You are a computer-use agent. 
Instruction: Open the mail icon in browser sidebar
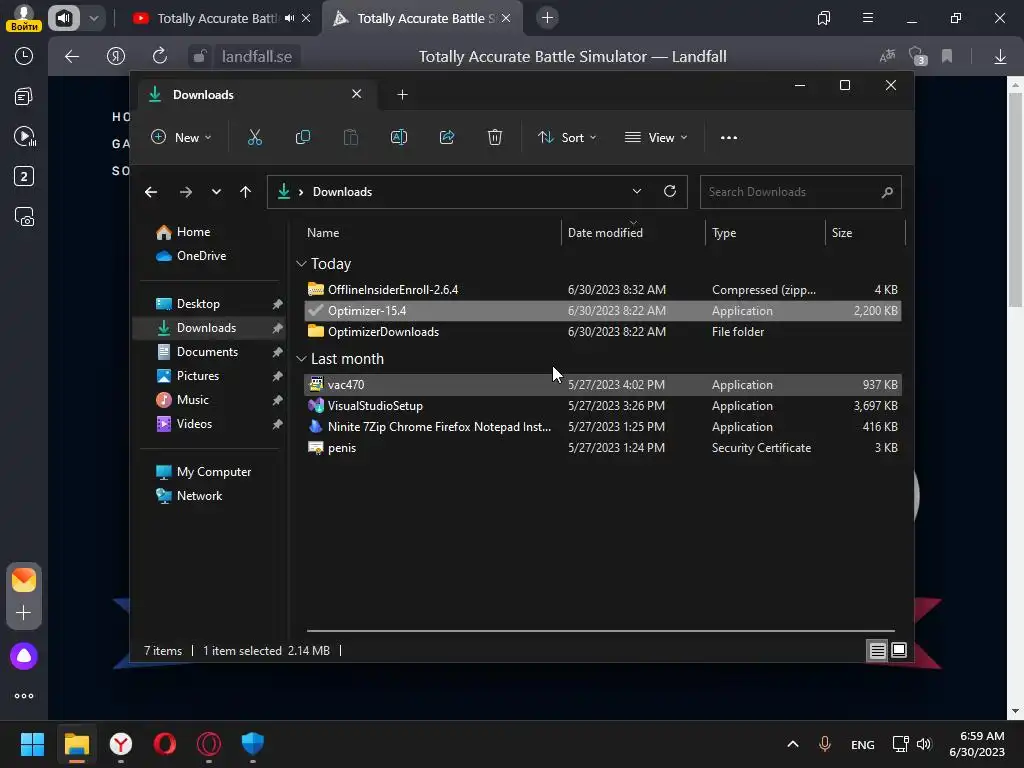coord(24,580)
